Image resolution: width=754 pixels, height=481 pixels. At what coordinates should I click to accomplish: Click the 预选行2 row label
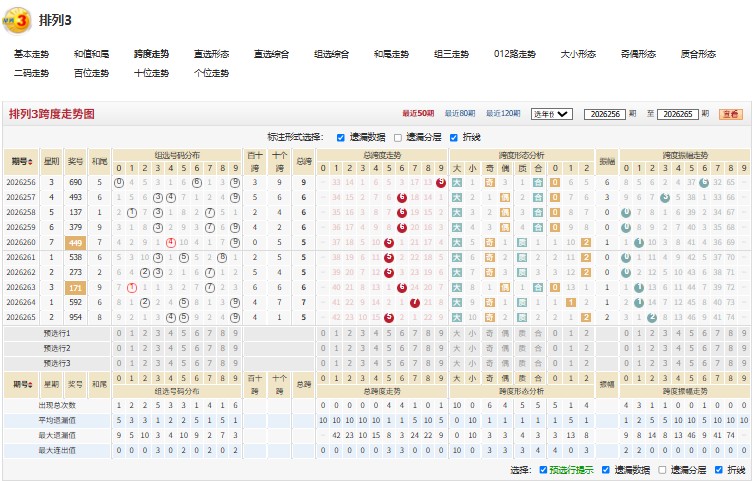[57, 348]
